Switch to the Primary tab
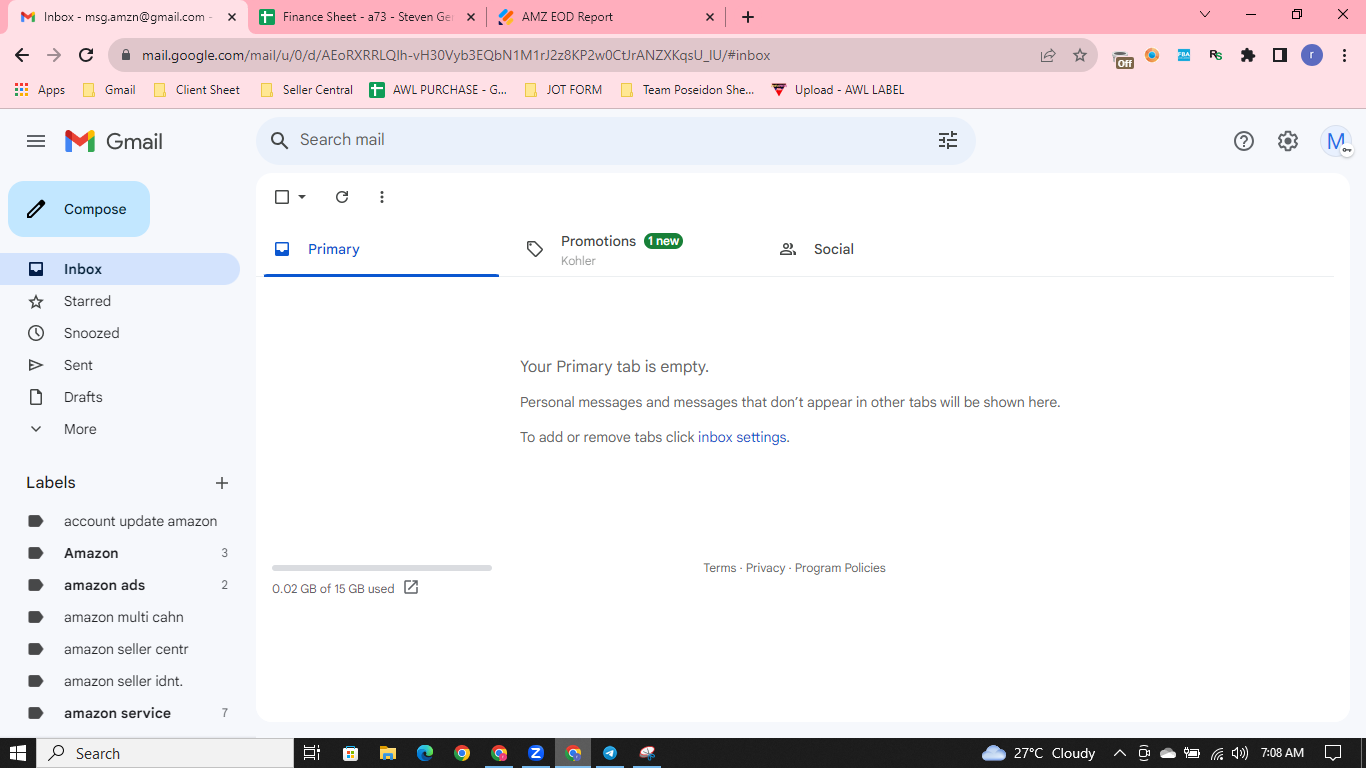 point(381,249)
